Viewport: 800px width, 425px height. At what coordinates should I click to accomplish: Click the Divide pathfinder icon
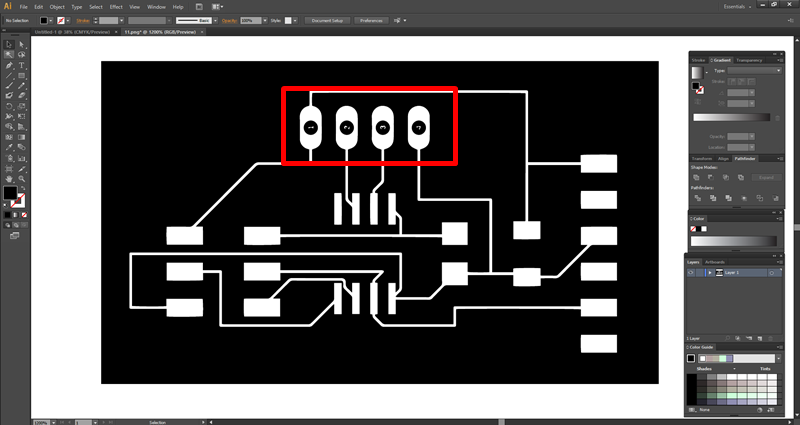click(x=697, y=198)
